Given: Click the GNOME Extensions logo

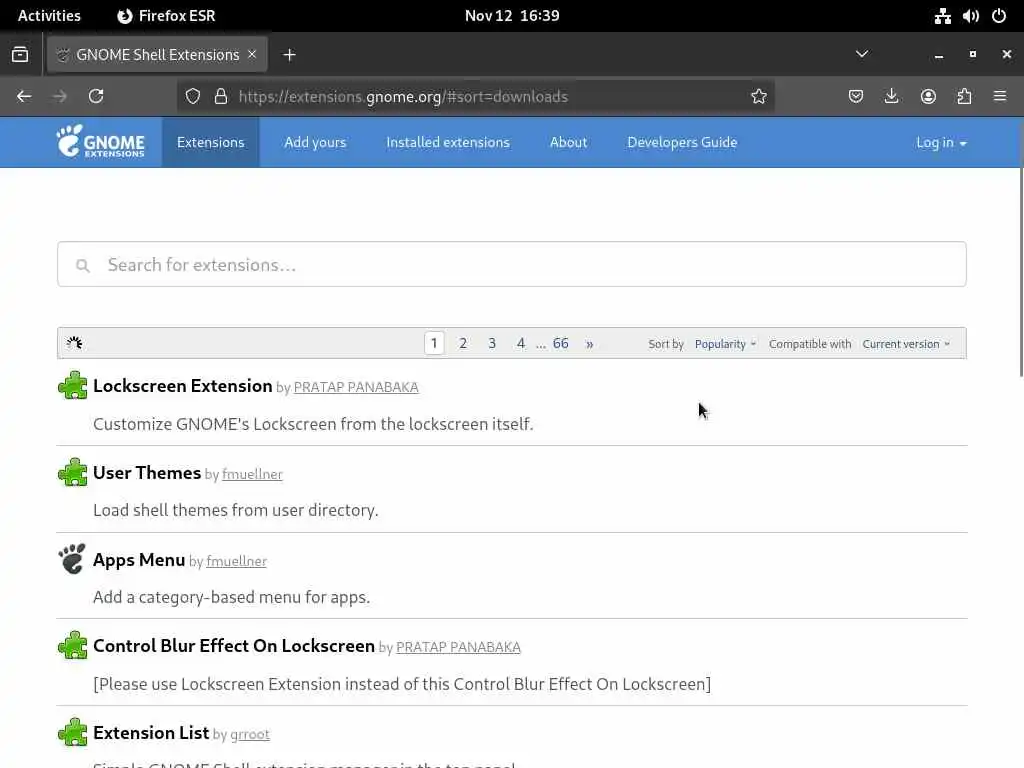Looking at the screenshot, I should click(x=100, y=142).
